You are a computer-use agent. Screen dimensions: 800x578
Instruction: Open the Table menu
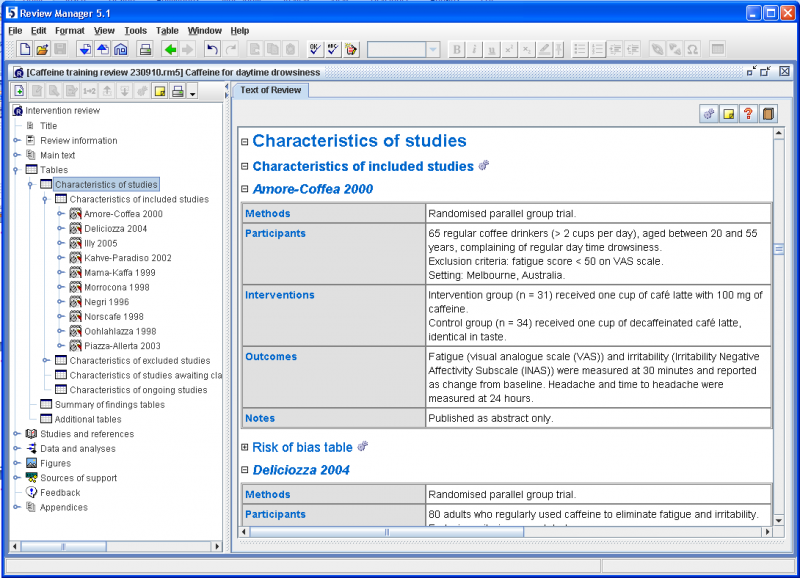point(167,31)
